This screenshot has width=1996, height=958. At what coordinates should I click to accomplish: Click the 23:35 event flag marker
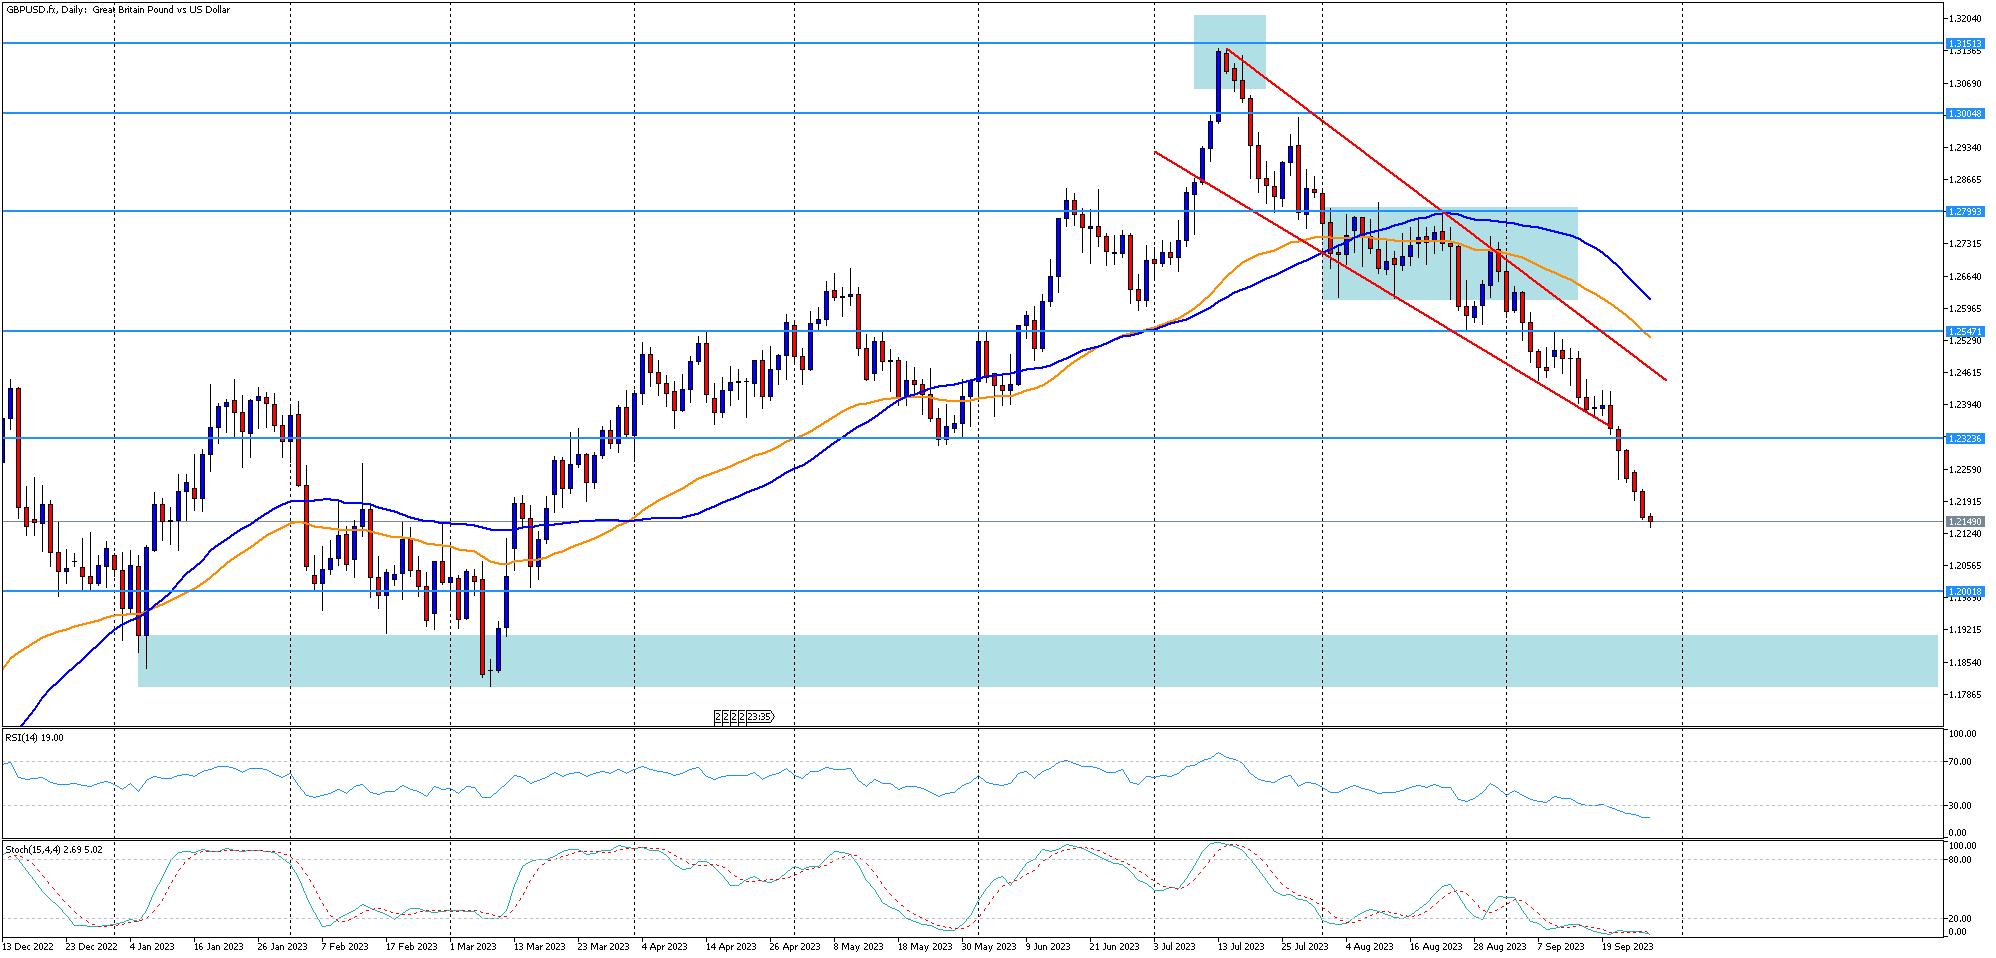coord(760,717)
